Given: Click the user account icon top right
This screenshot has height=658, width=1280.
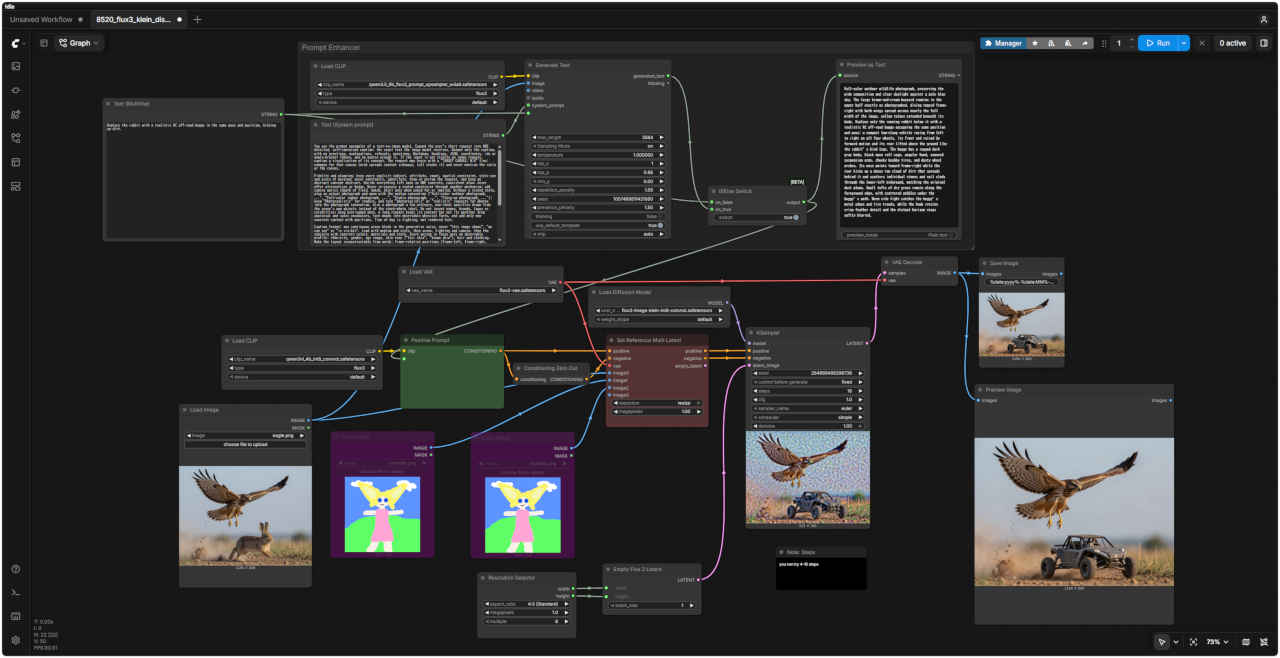Looking at the screenshot, I should [x=1264, y=19].
